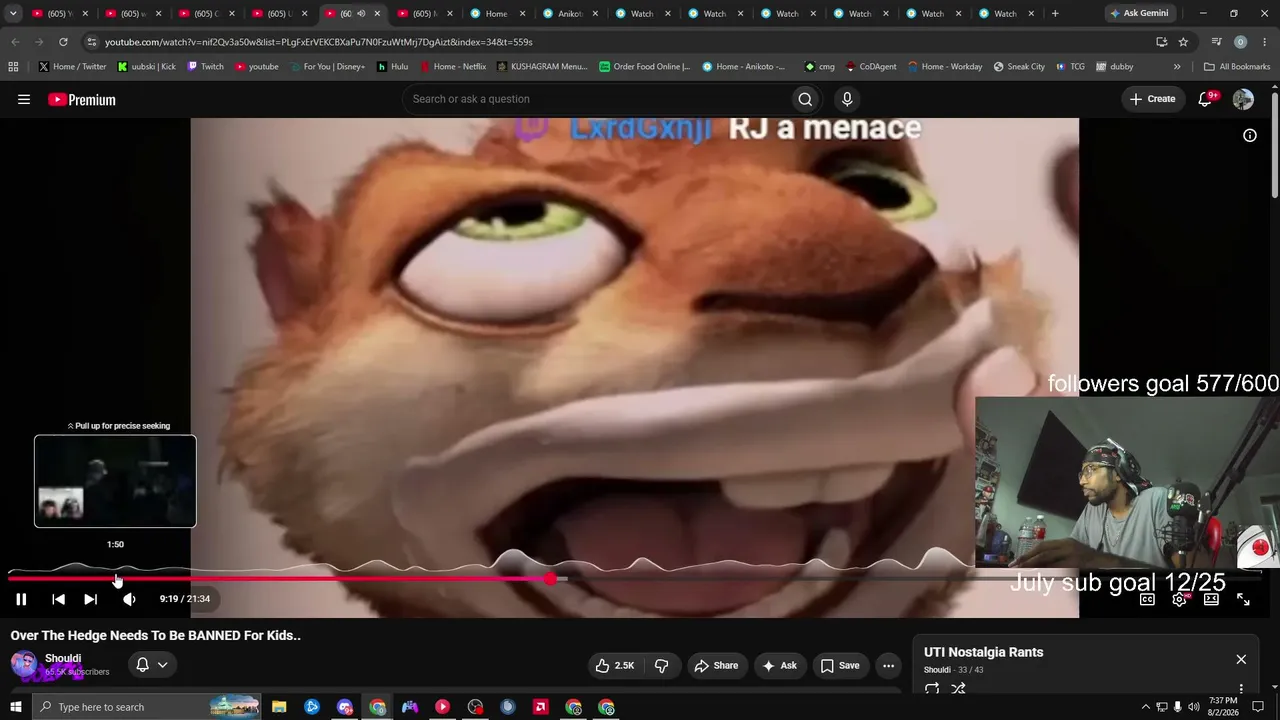
Task: Open Home / Twitter bookmark
Action: pos(72,67)
